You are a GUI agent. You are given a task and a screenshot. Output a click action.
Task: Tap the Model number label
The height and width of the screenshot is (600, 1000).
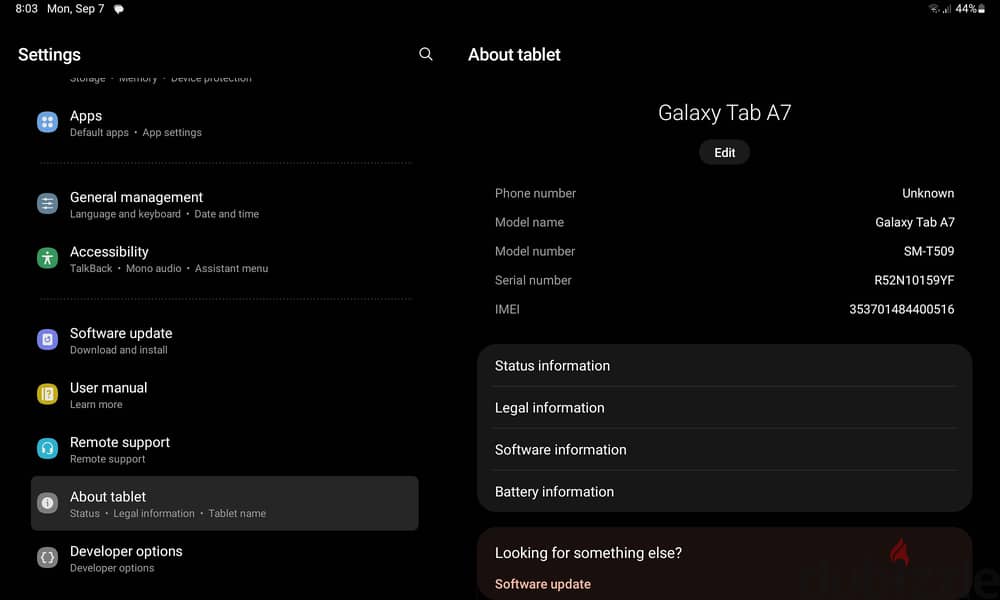[x=534, y=251]
